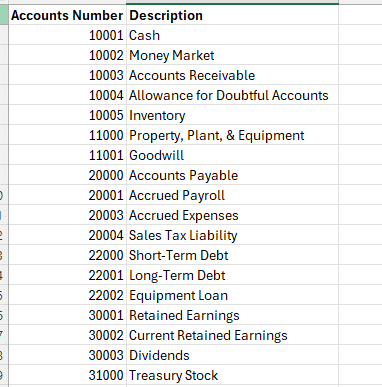Select the Accrued Payroll cell
The image size is (382, 387).
(232, 195)
